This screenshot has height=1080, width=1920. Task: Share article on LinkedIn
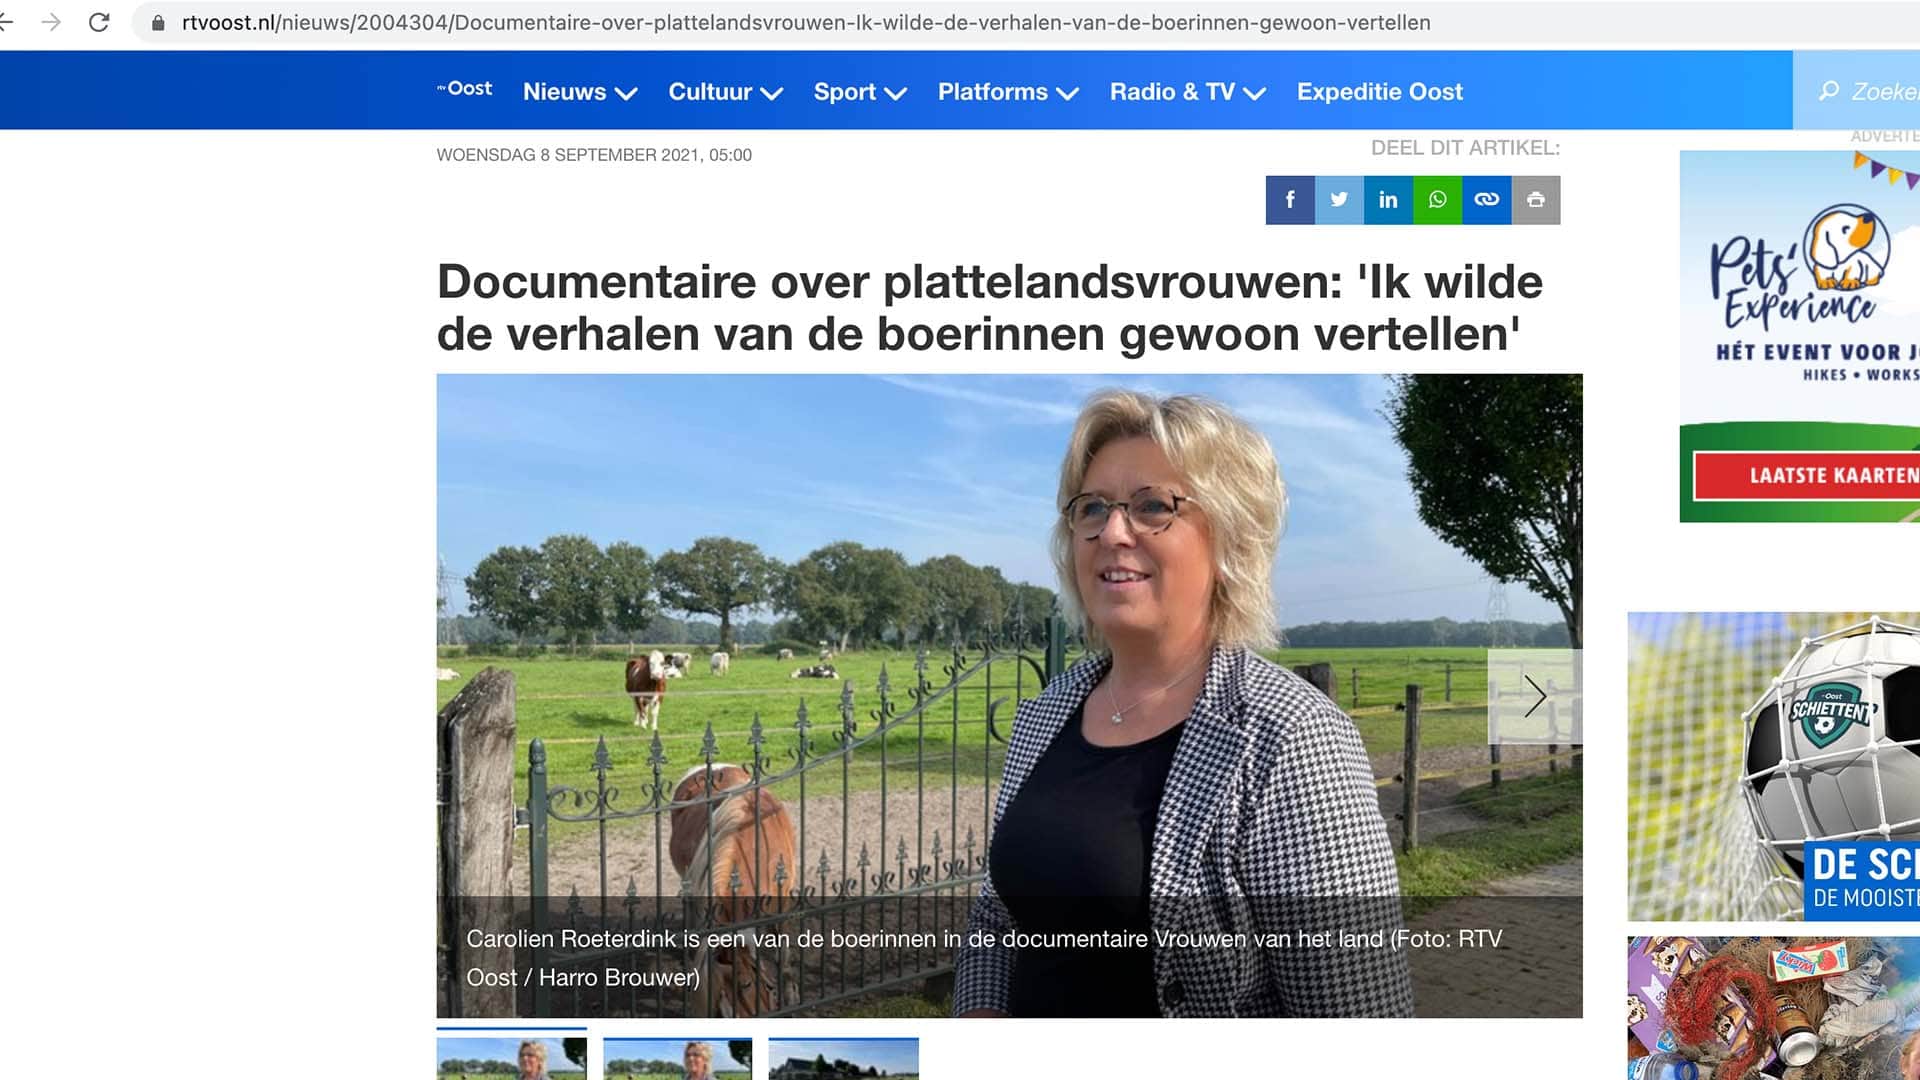click(1388, 200)
